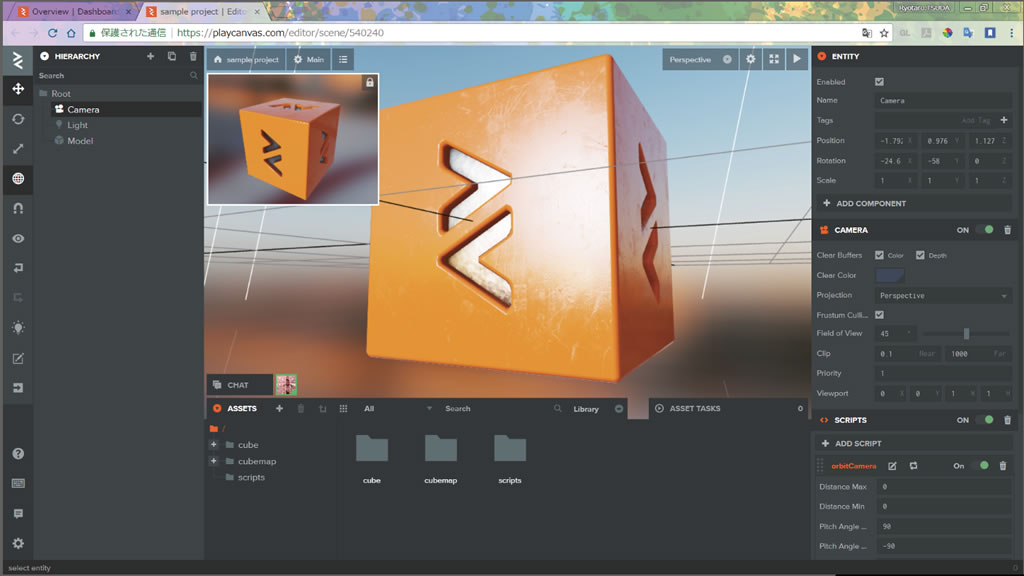Edit the orbitCamera script pencil icon

click(892, 466)
